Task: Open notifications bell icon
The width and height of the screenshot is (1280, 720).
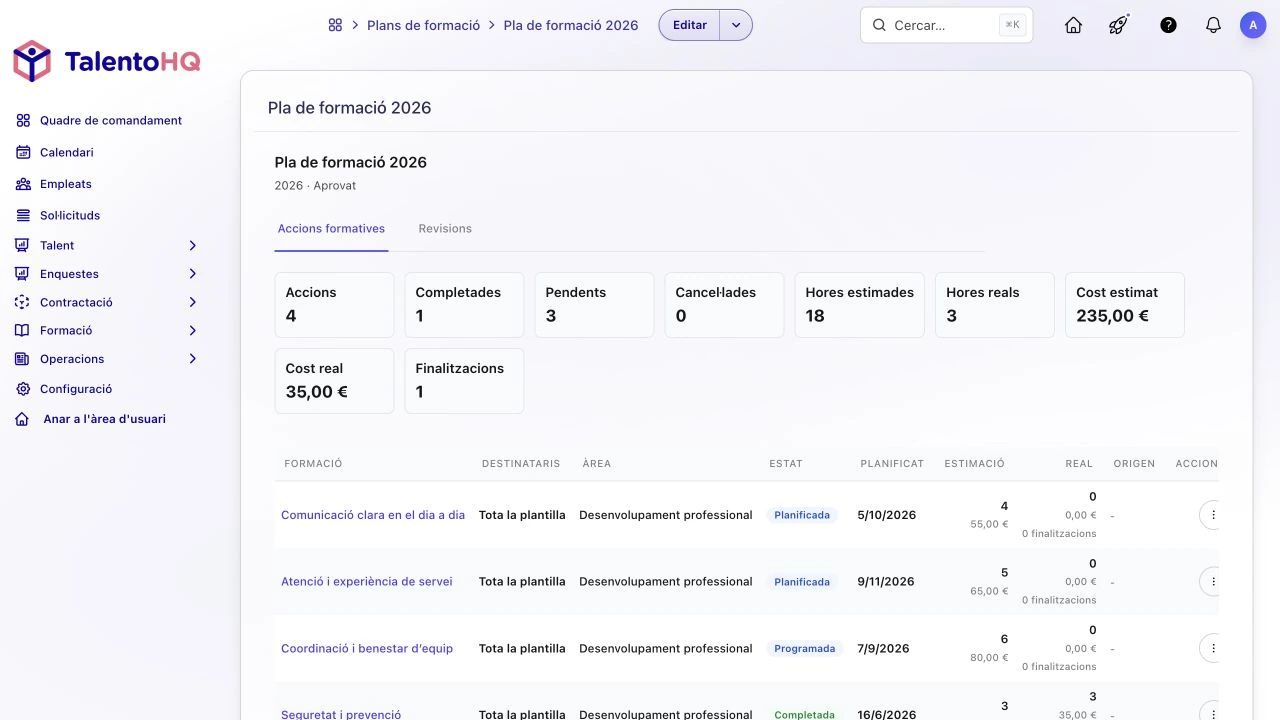Action: 1213,25
